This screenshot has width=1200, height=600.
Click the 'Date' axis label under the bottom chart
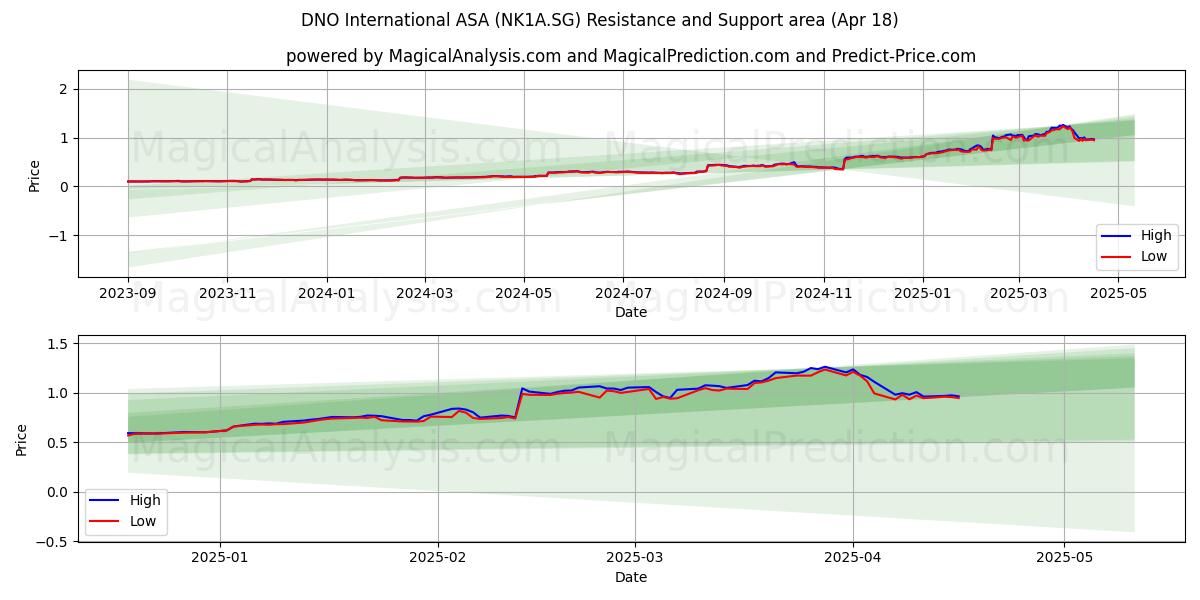pos(631,578)
